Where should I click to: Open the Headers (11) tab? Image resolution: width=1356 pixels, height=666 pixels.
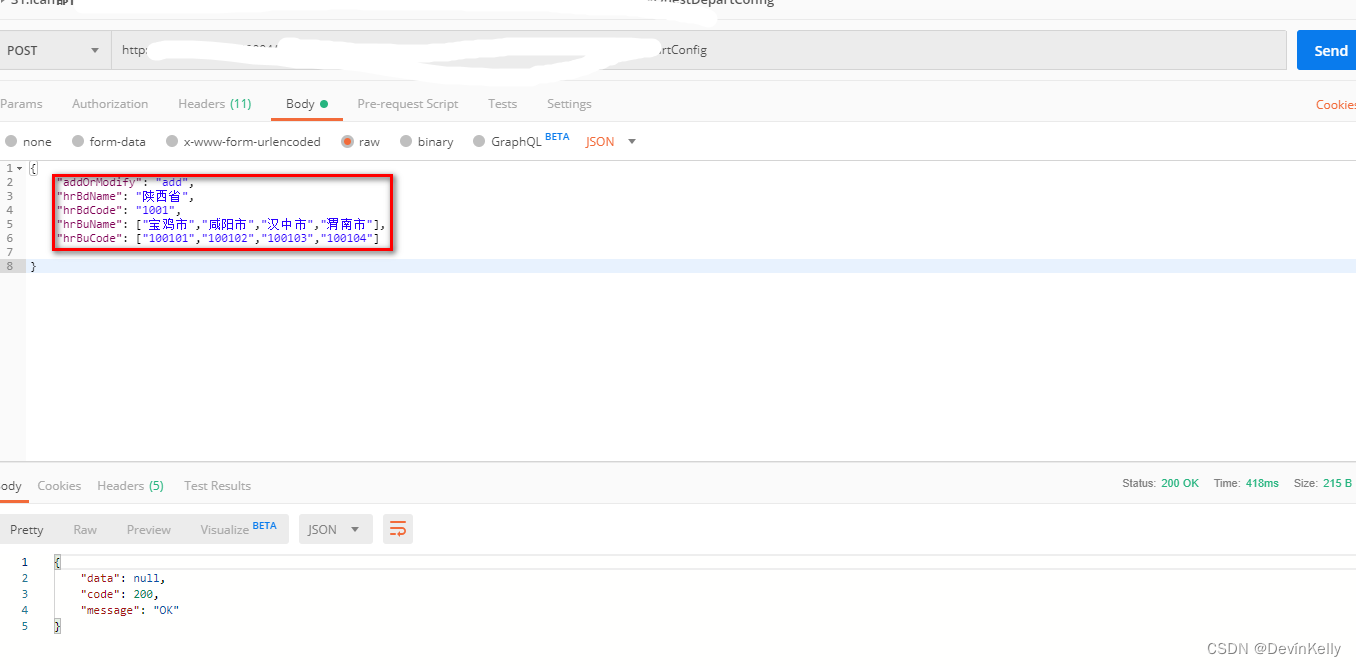(214, 103)
